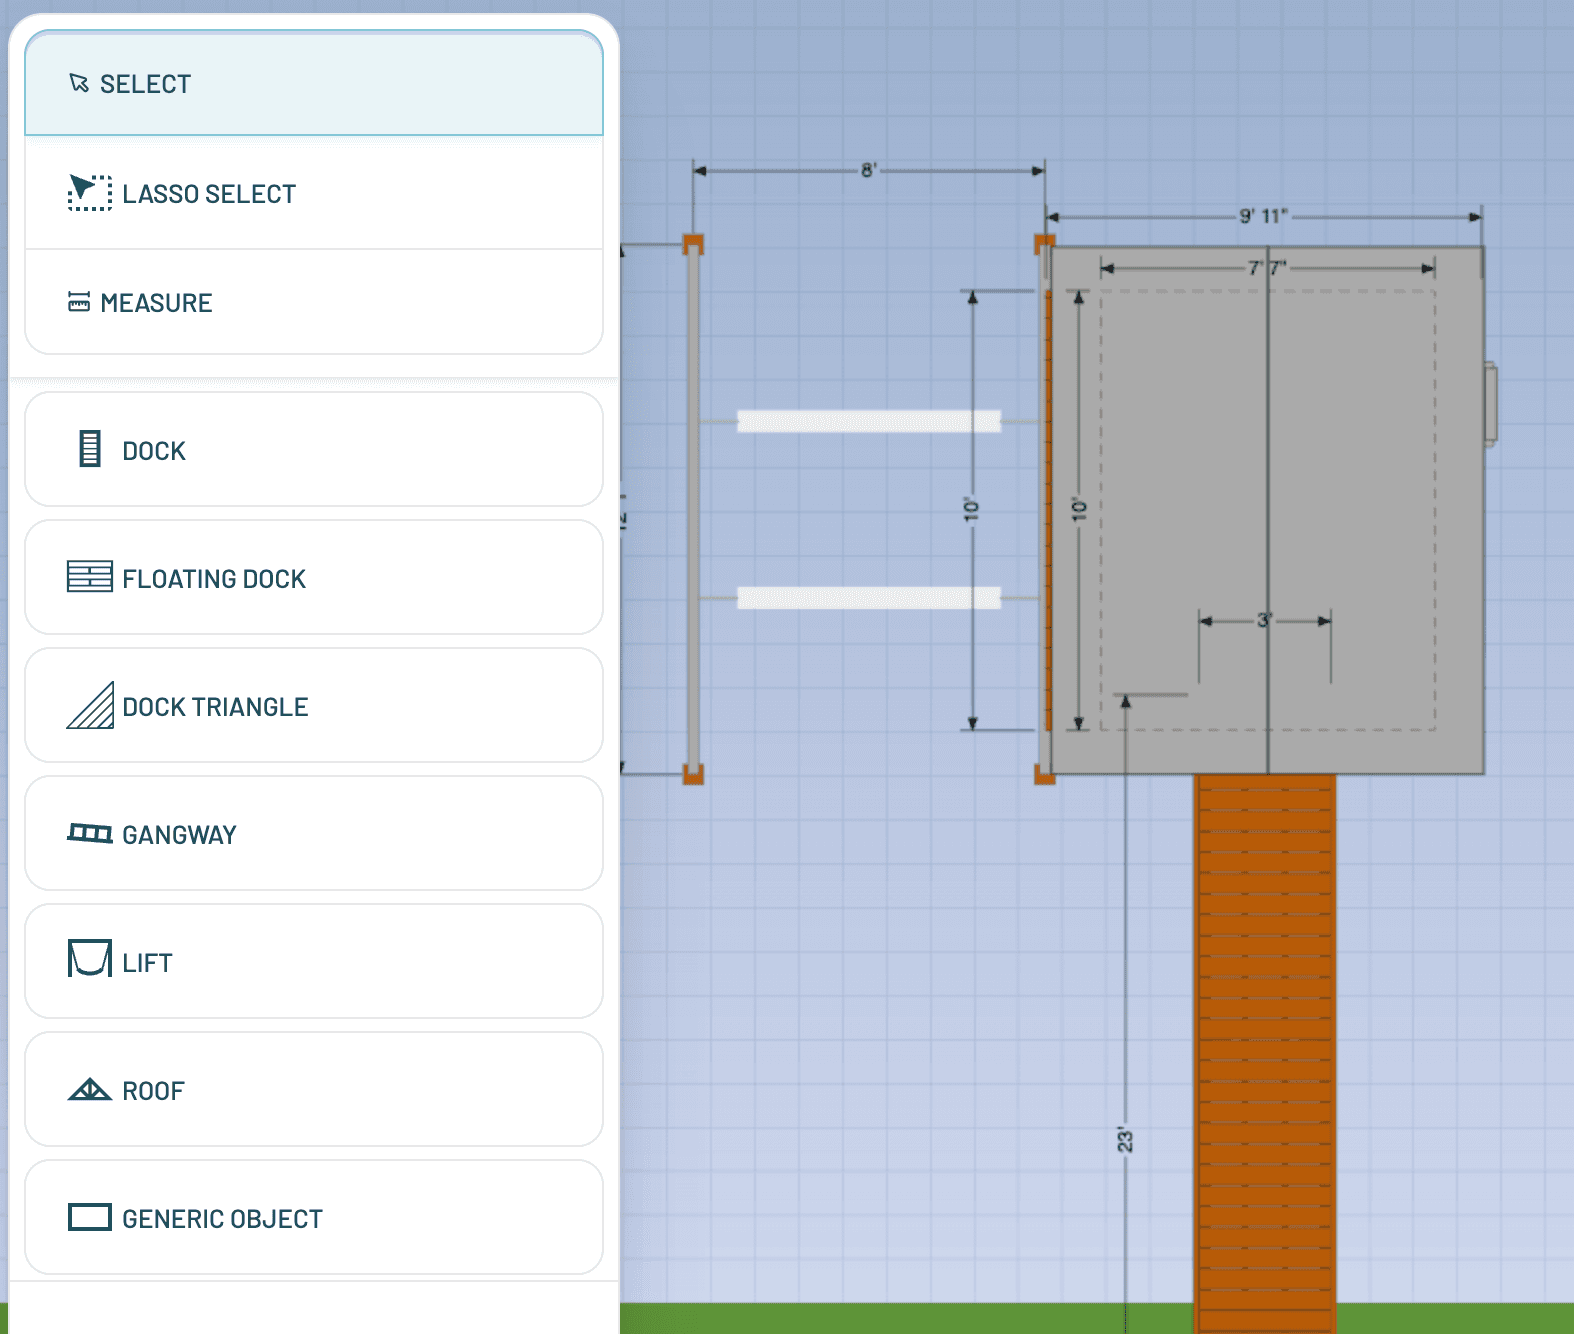
Task: Add a DOCK section
Action: click(x=314, y=449)
